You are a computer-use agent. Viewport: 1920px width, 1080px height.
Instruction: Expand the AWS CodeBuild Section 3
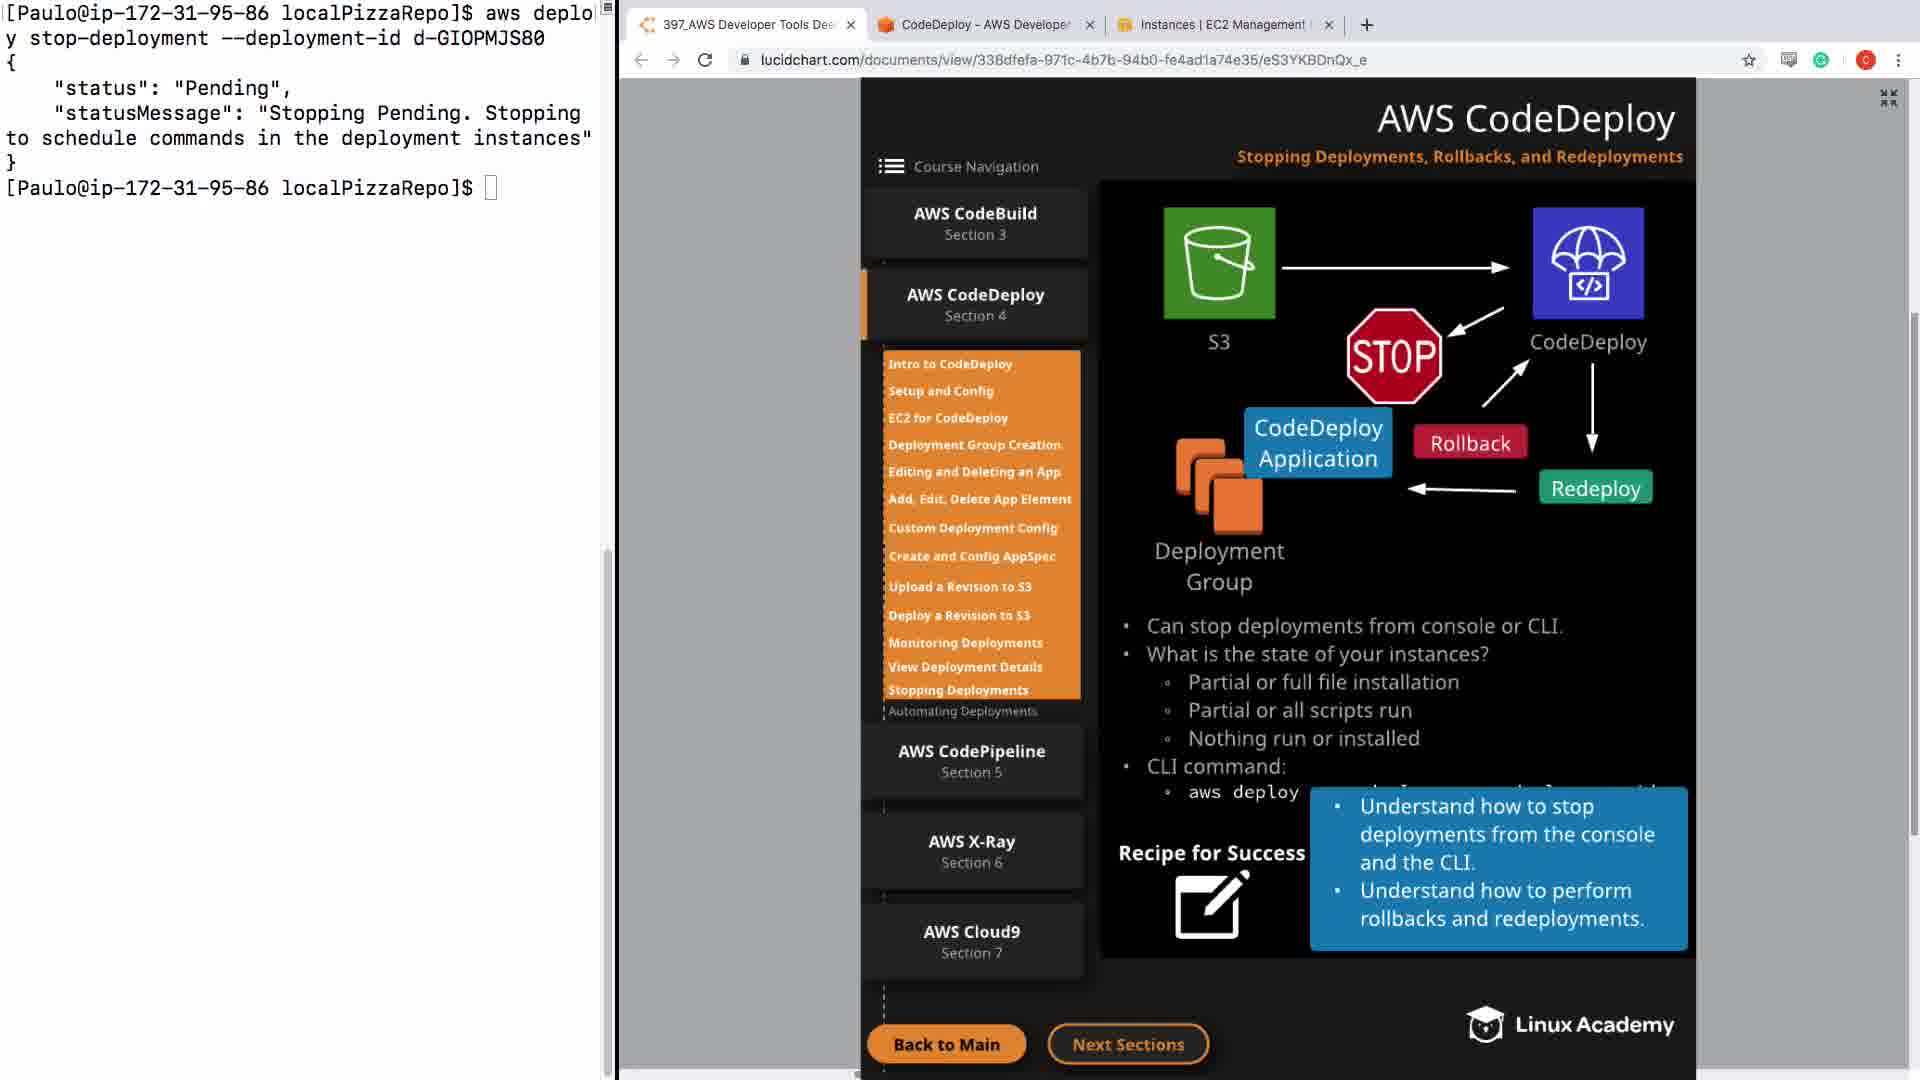pyautogui.click(x=975, y=223)
